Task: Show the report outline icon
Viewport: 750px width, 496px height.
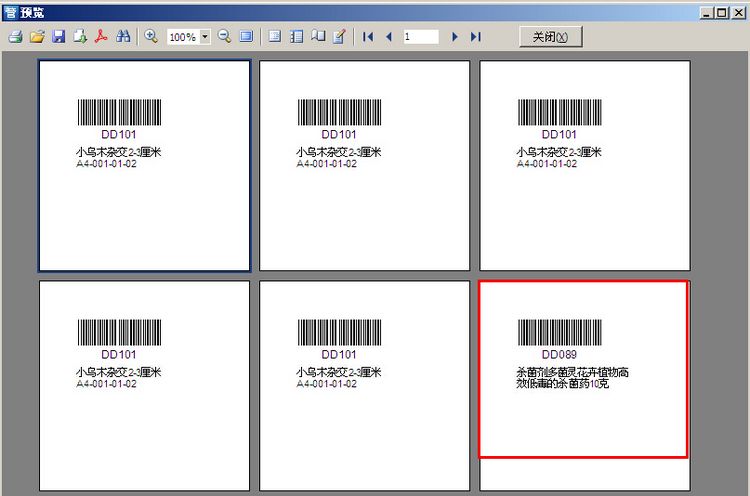Action: click(x=275, y=37)
